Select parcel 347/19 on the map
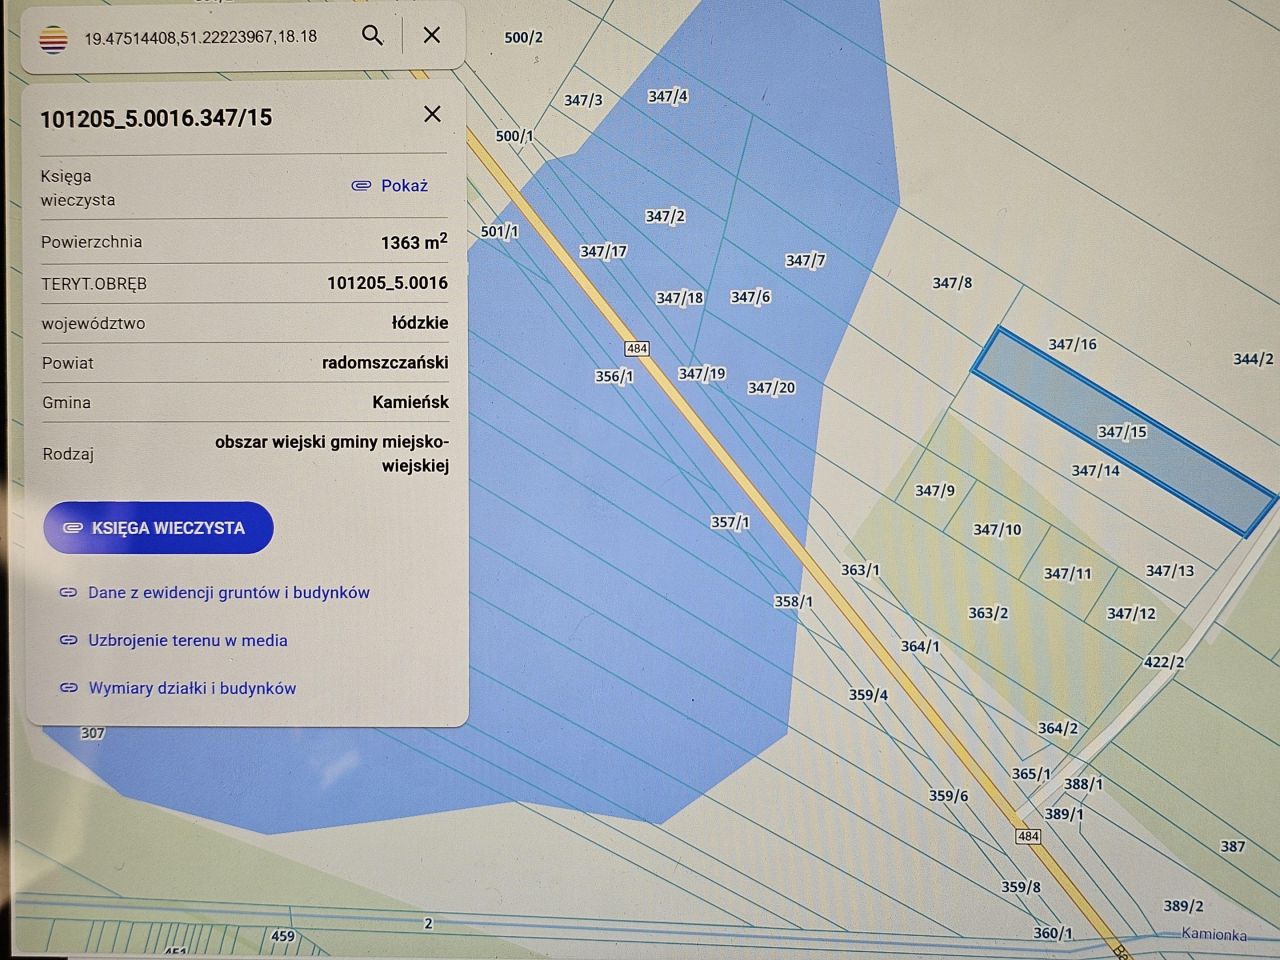 (701, 374)
